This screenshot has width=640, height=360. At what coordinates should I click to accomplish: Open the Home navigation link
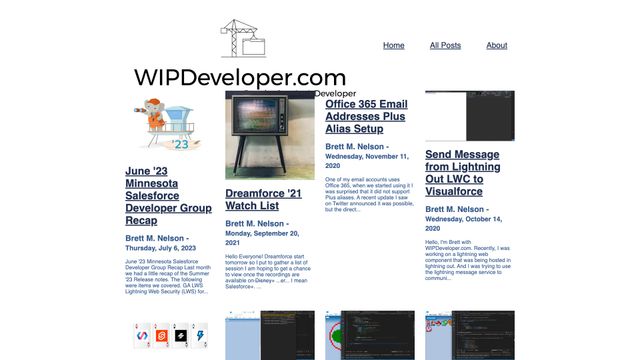click(393, 45)
